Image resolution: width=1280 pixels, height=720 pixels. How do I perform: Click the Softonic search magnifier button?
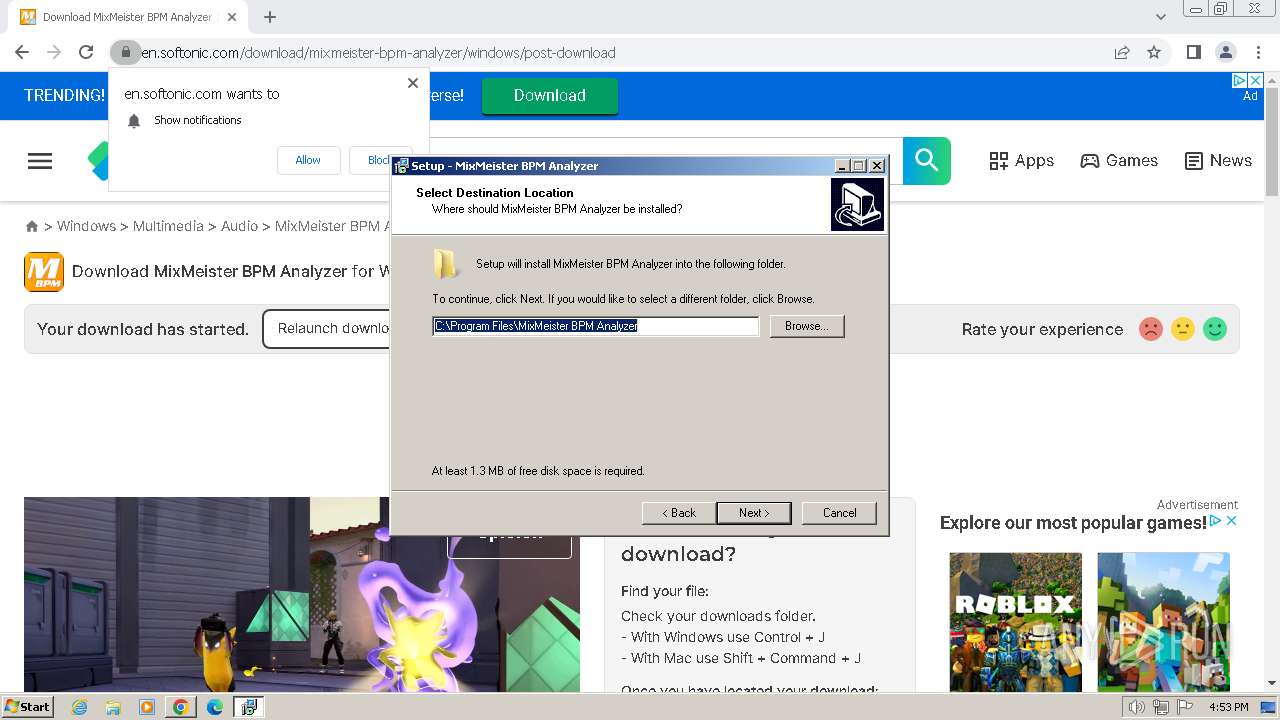tap(927, 161)
